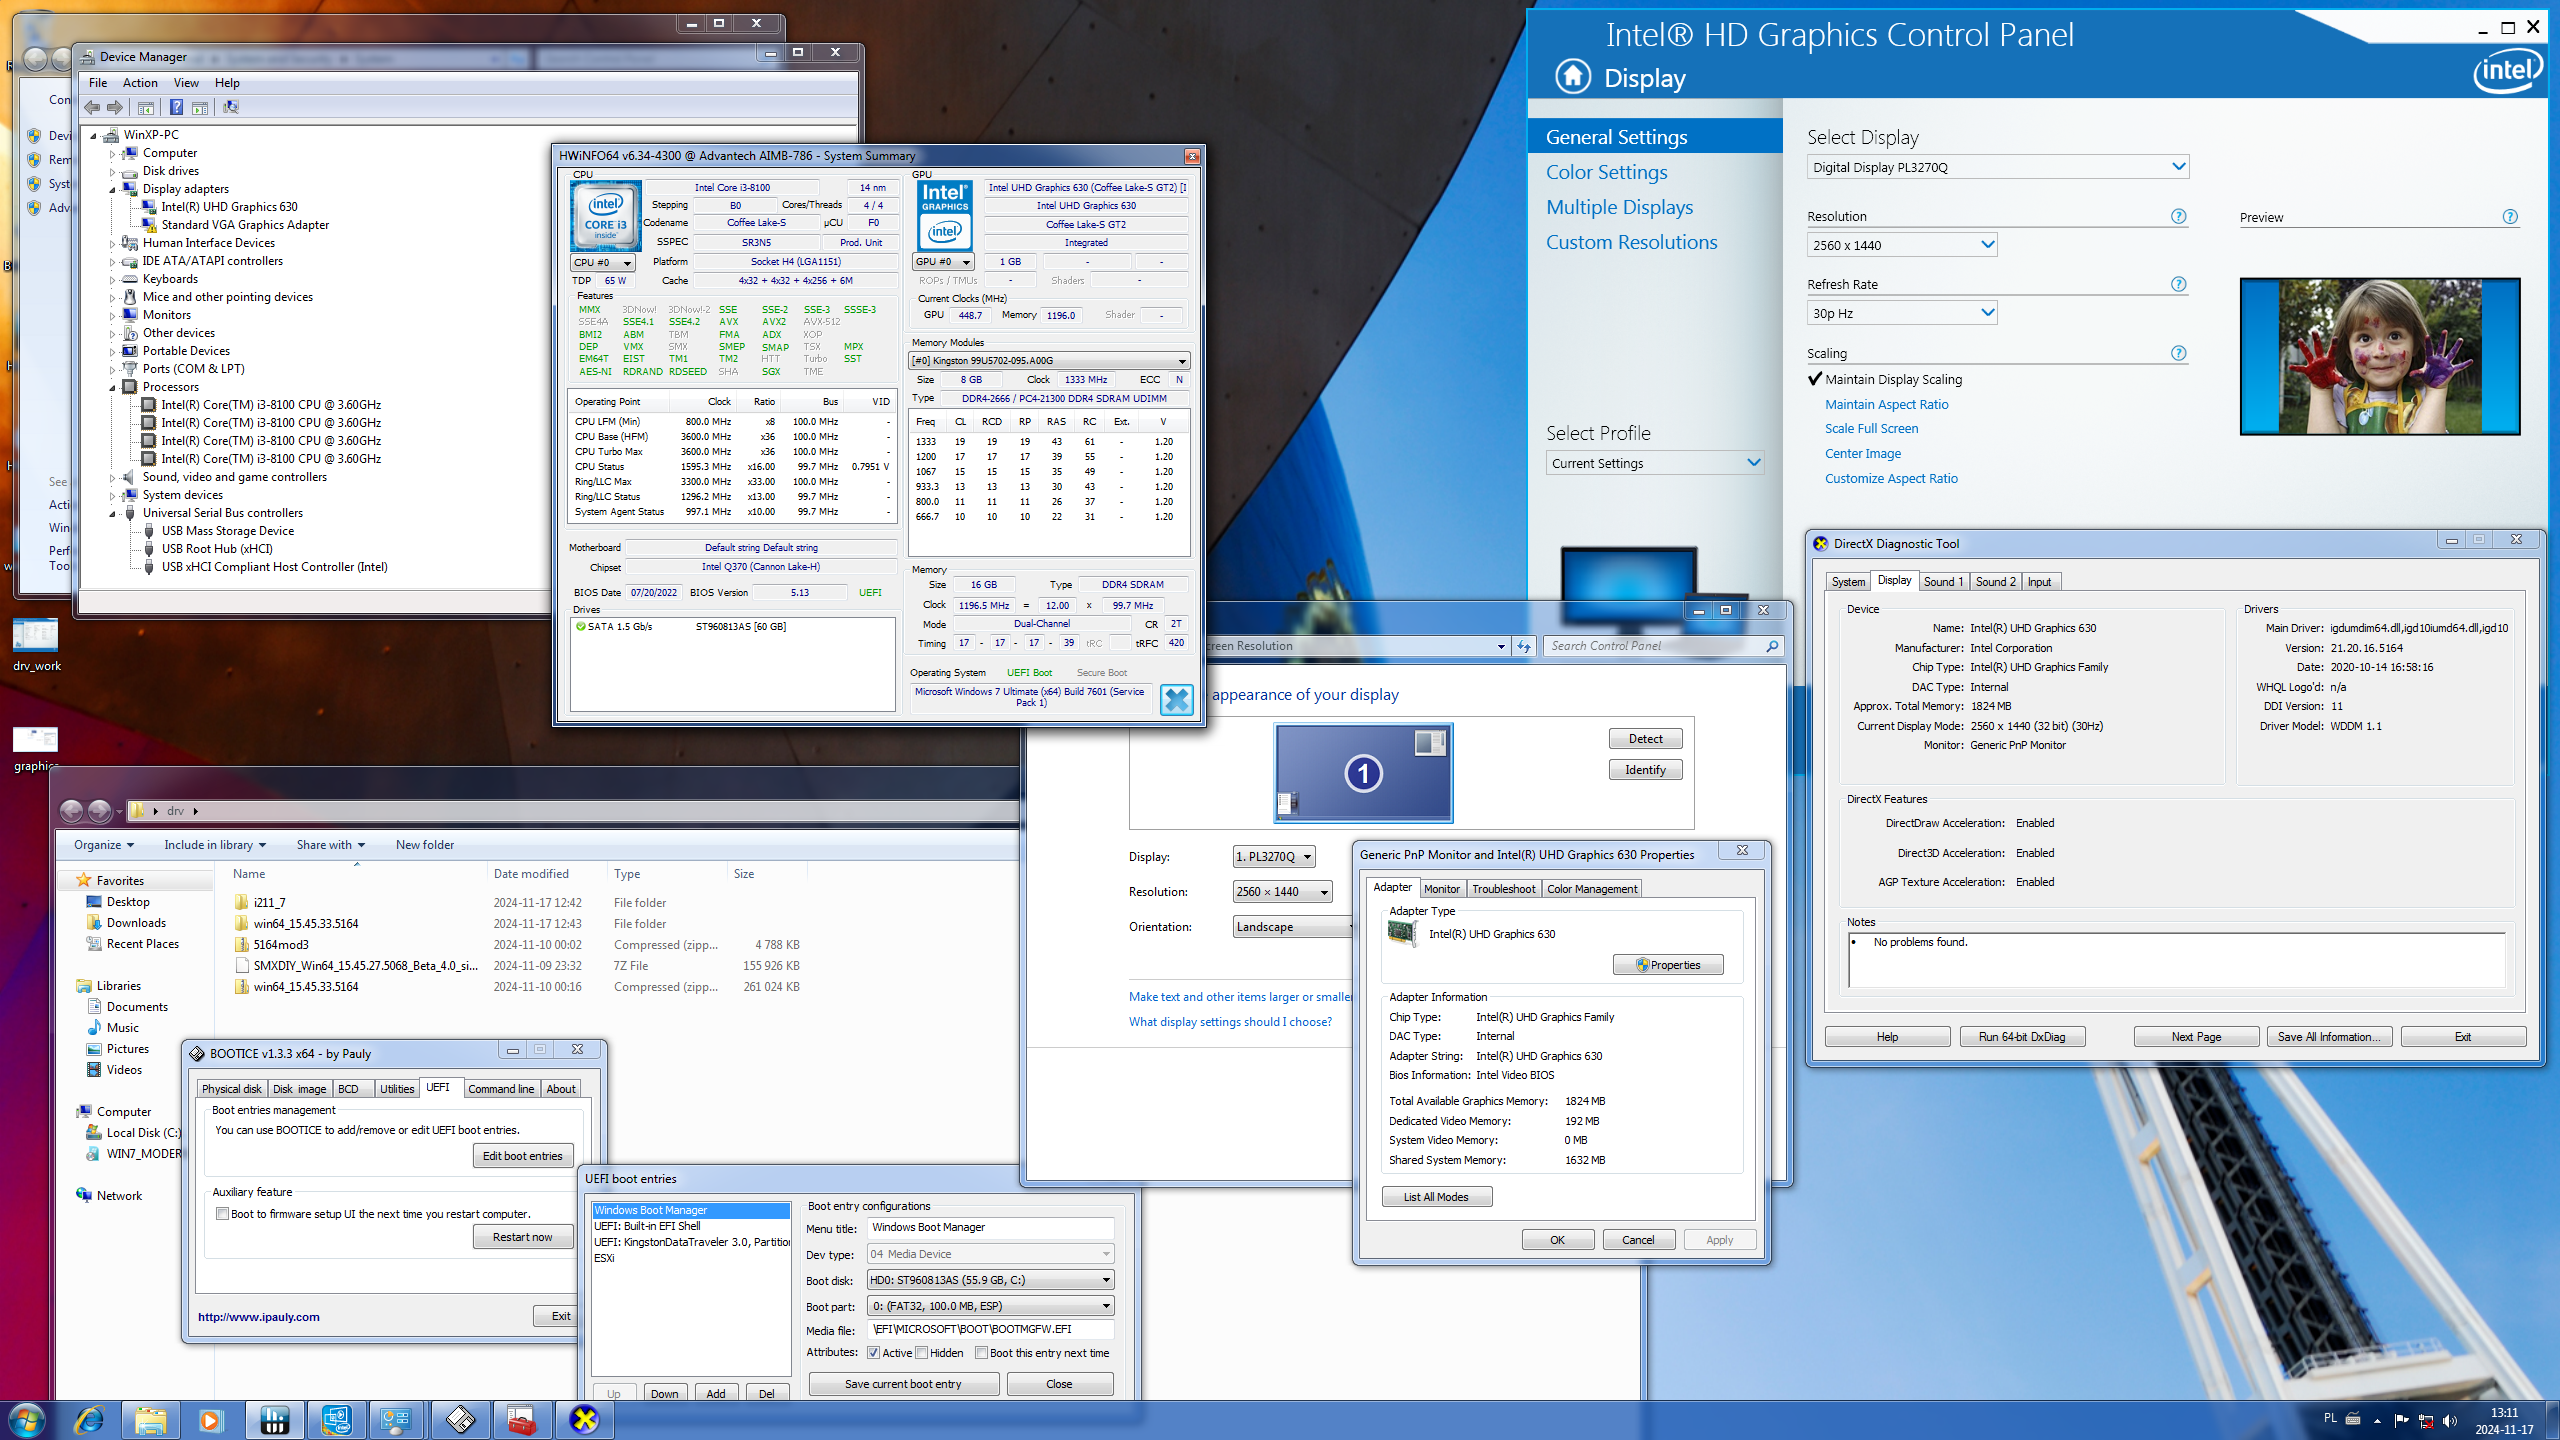Click the help icon in Device Manager toolbar
Screen dimensions: 2560x1440
(x=176, y=107)
